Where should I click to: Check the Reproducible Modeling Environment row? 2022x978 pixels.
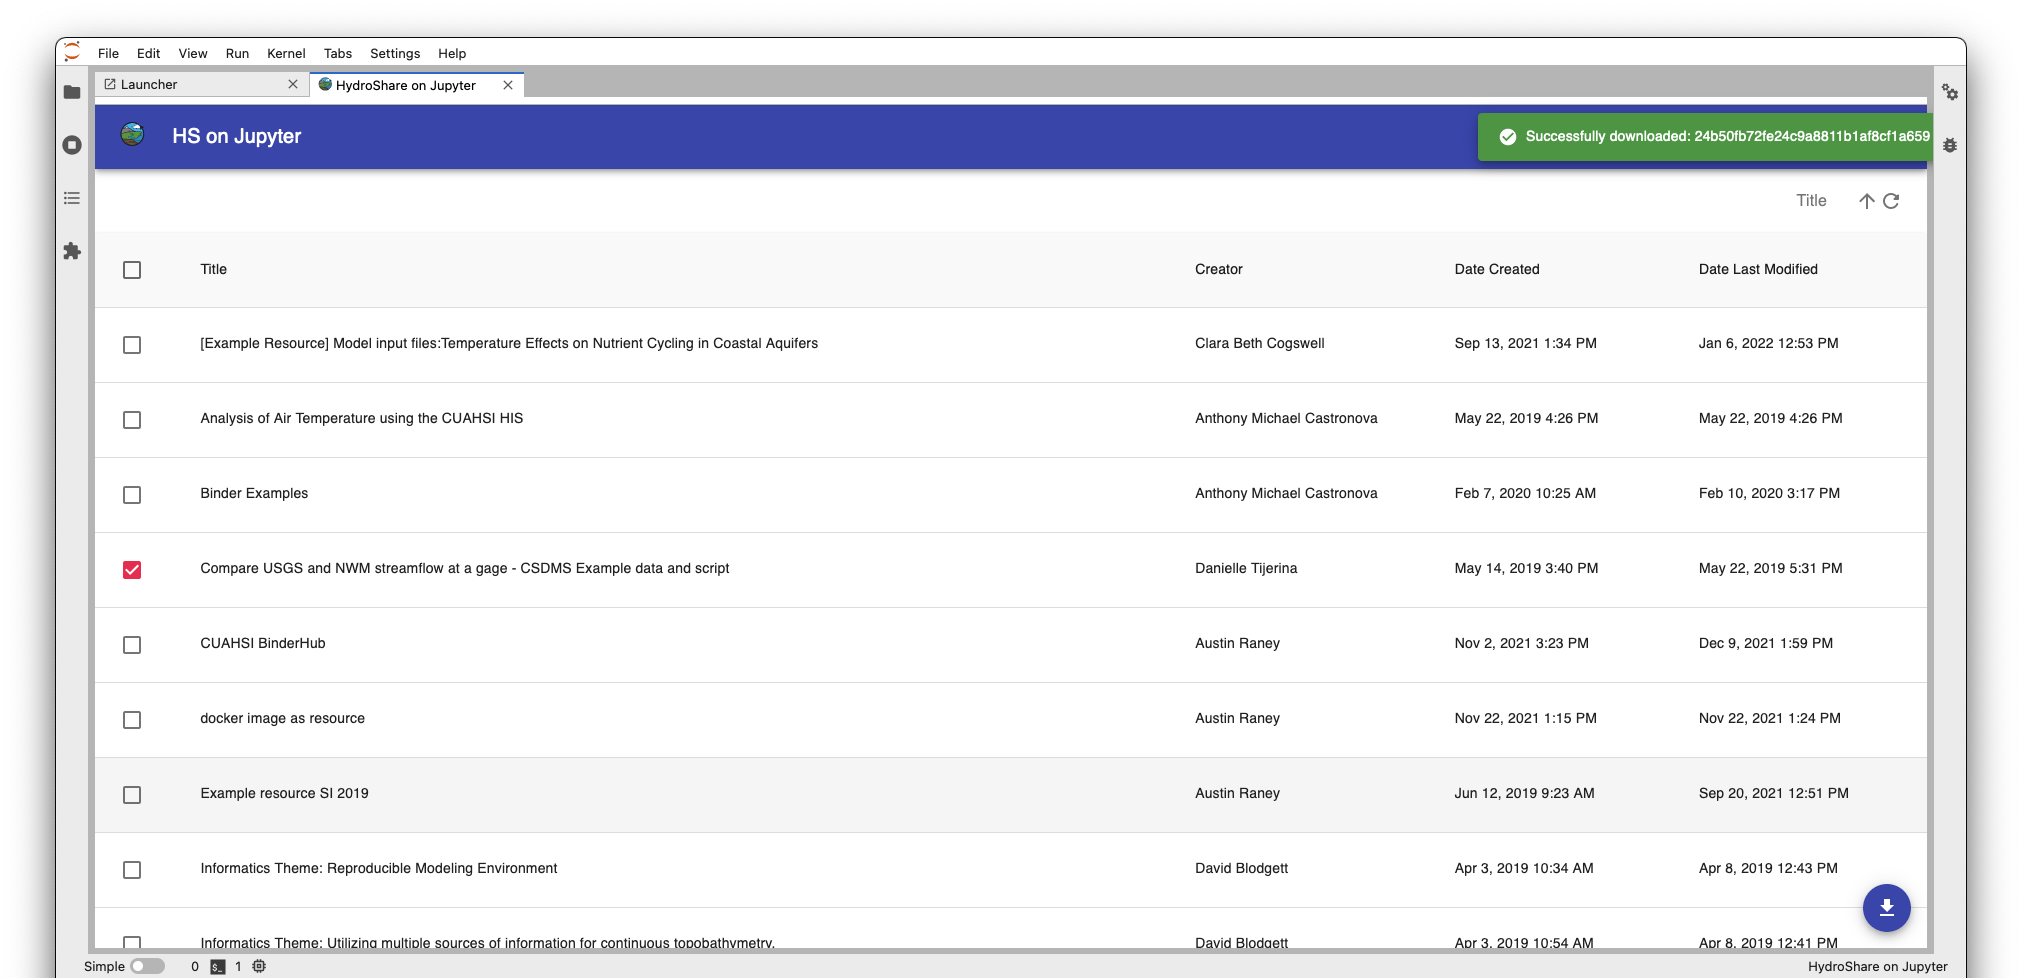click(132, 870)
